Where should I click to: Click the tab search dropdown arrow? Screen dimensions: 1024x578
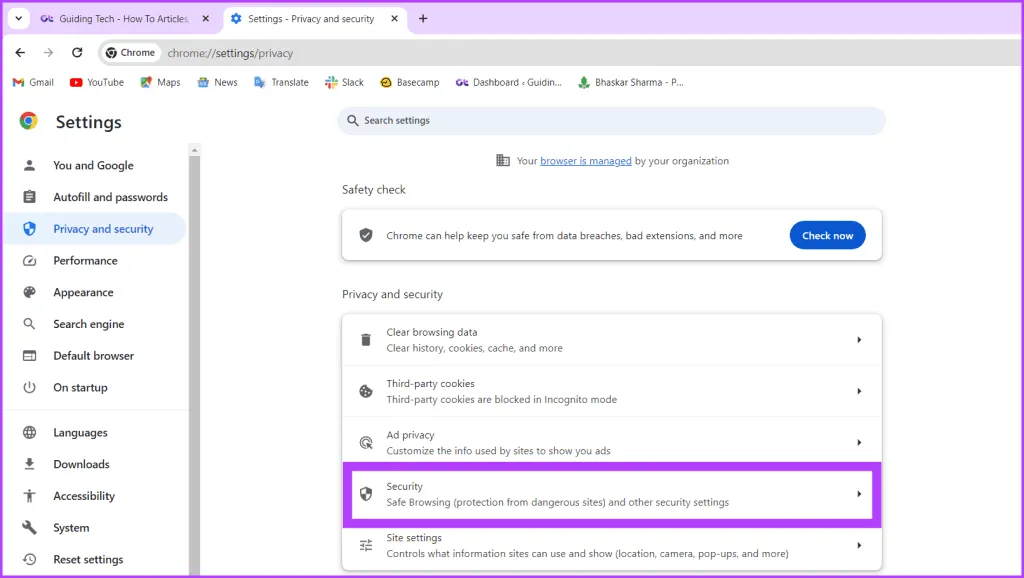[x=18, y=18]
